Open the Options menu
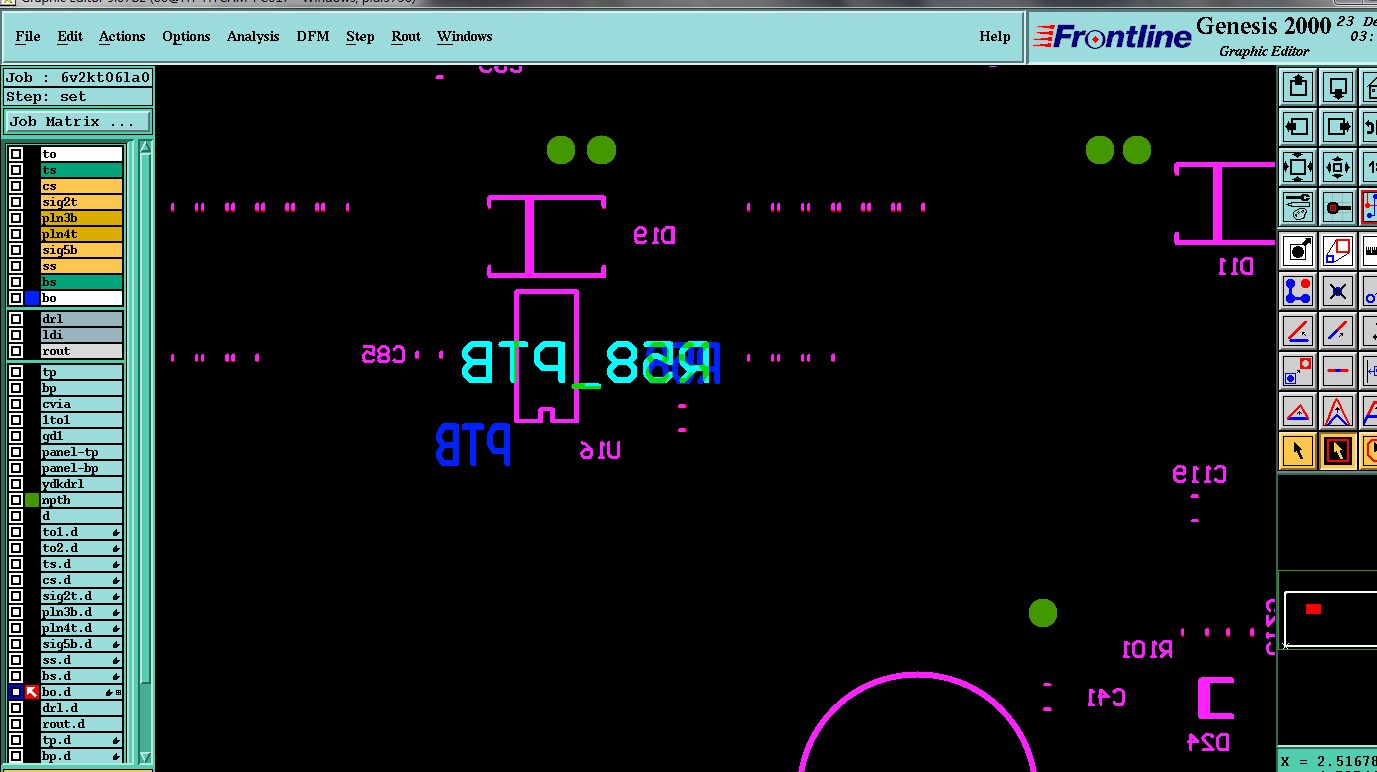Image resolution: width=1377 pixels, height=772 pixels. pyautogui.click(x=186, y=36)
